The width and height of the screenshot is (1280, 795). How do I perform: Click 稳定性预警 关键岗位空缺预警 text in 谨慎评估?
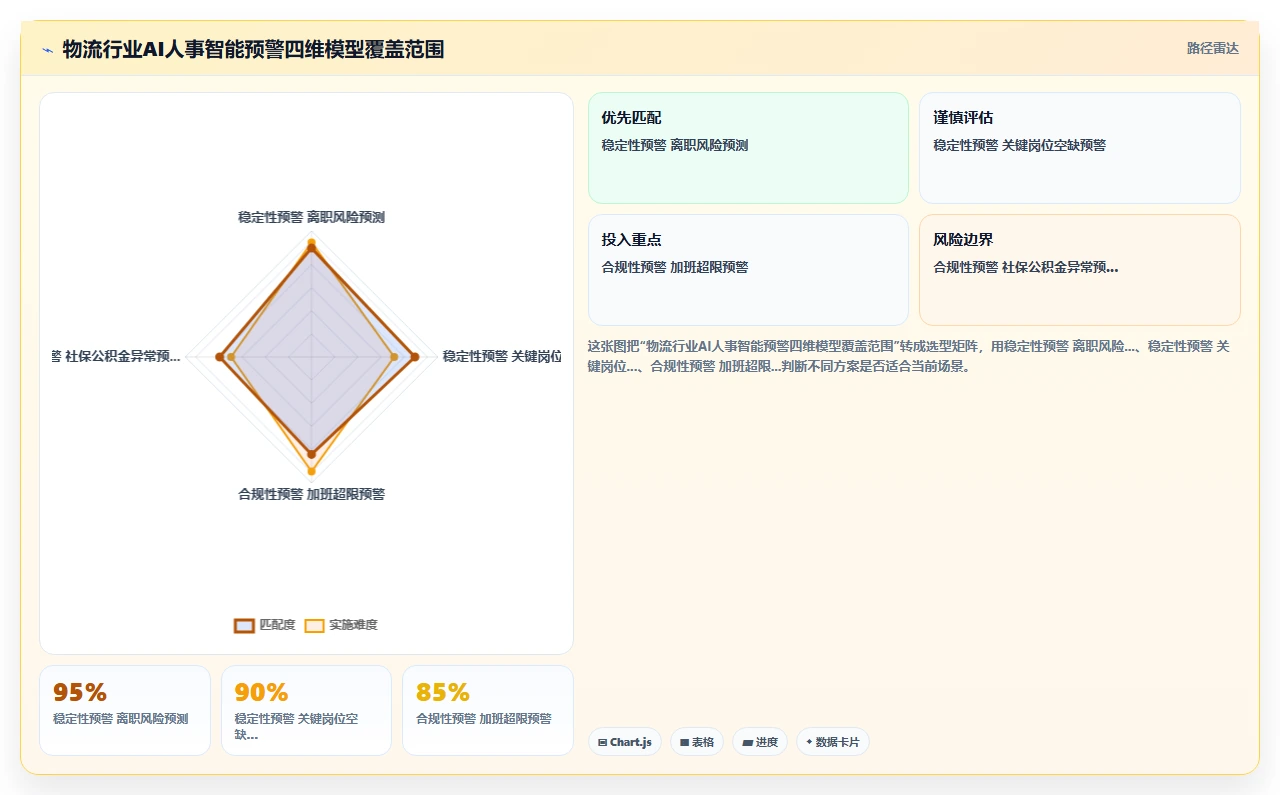point(1019,145)
